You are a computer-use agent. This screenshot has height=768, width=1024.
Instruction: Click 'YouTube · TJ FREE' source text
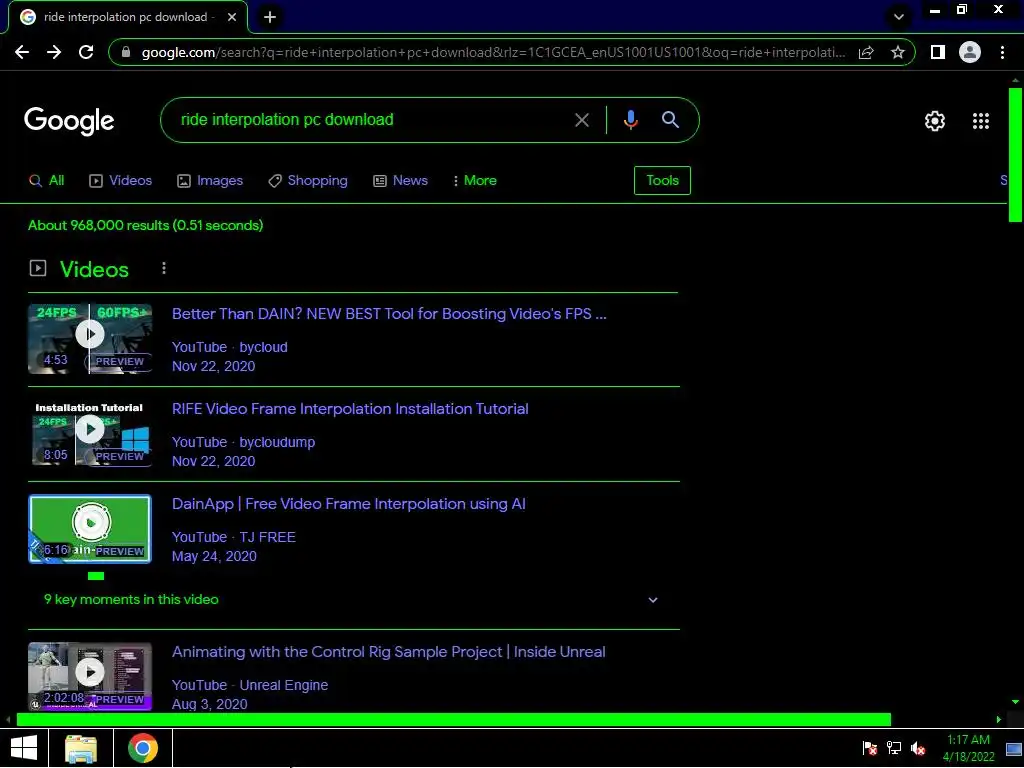234,537
